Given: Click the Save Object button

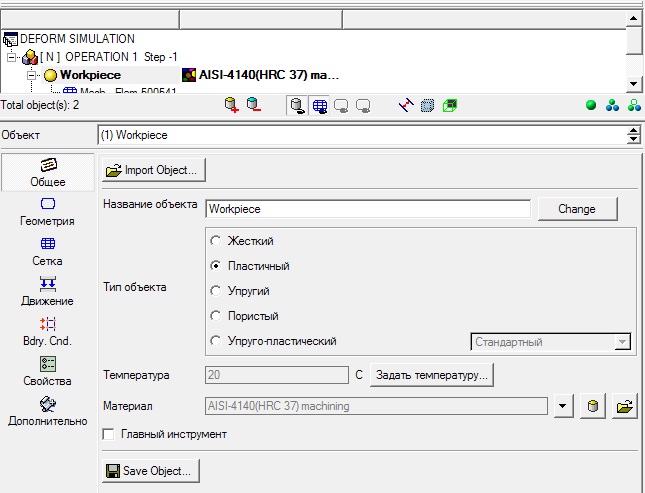Looking at the screenshot, I should click(x=151, y=471).
